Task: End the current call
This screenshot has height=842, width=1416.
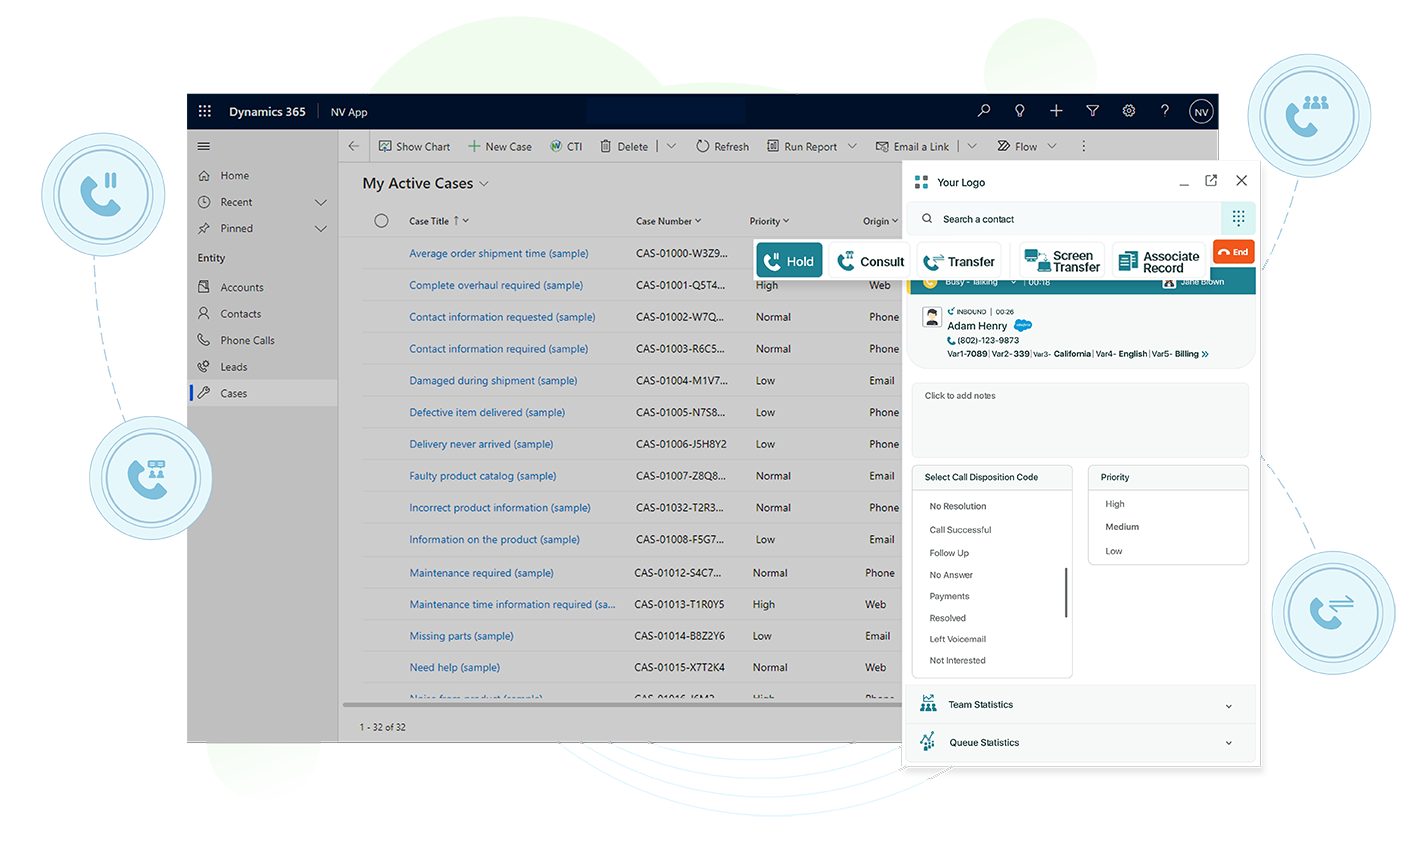Action: tap(1233, 252)
